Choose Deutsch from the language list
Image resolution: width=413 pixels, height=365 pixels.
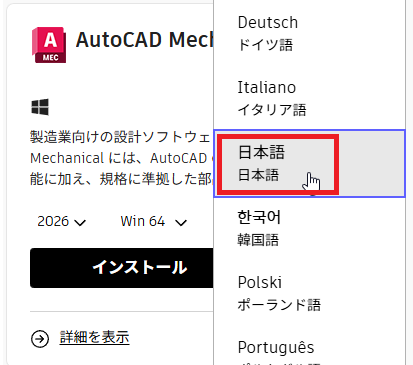(309, 33)
